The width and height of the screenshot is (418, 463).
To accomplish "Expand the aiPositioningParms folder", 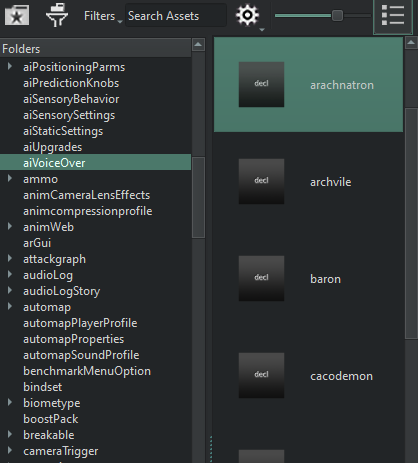I will 10,67.
